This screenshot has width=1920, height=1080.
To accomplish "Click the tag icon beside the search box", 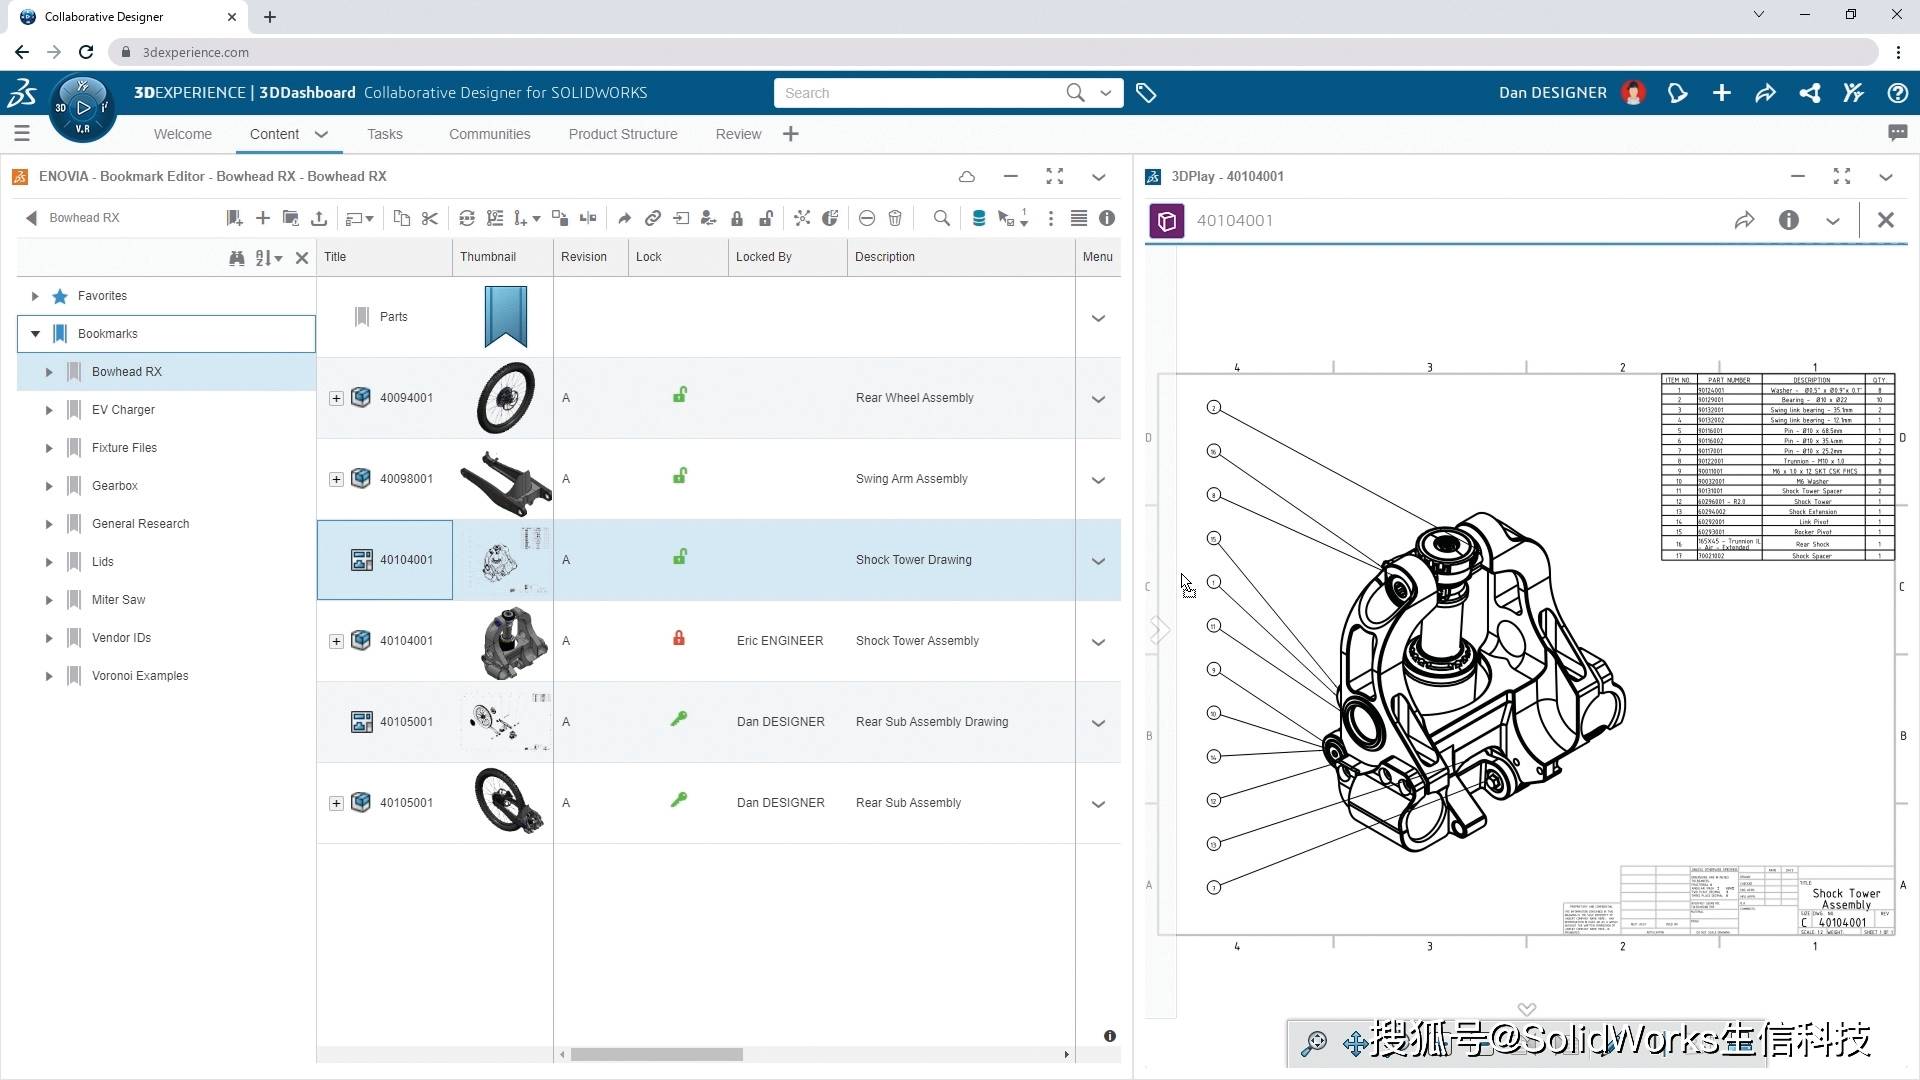I will [x=1146, y=93].
